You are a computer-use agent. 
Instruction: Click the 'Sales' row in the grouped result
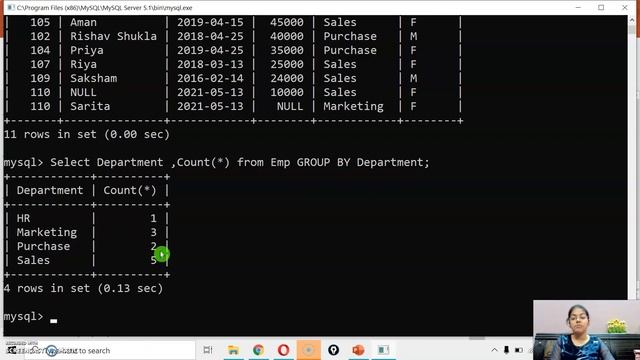pyautogui.click(x=87, y=260)
